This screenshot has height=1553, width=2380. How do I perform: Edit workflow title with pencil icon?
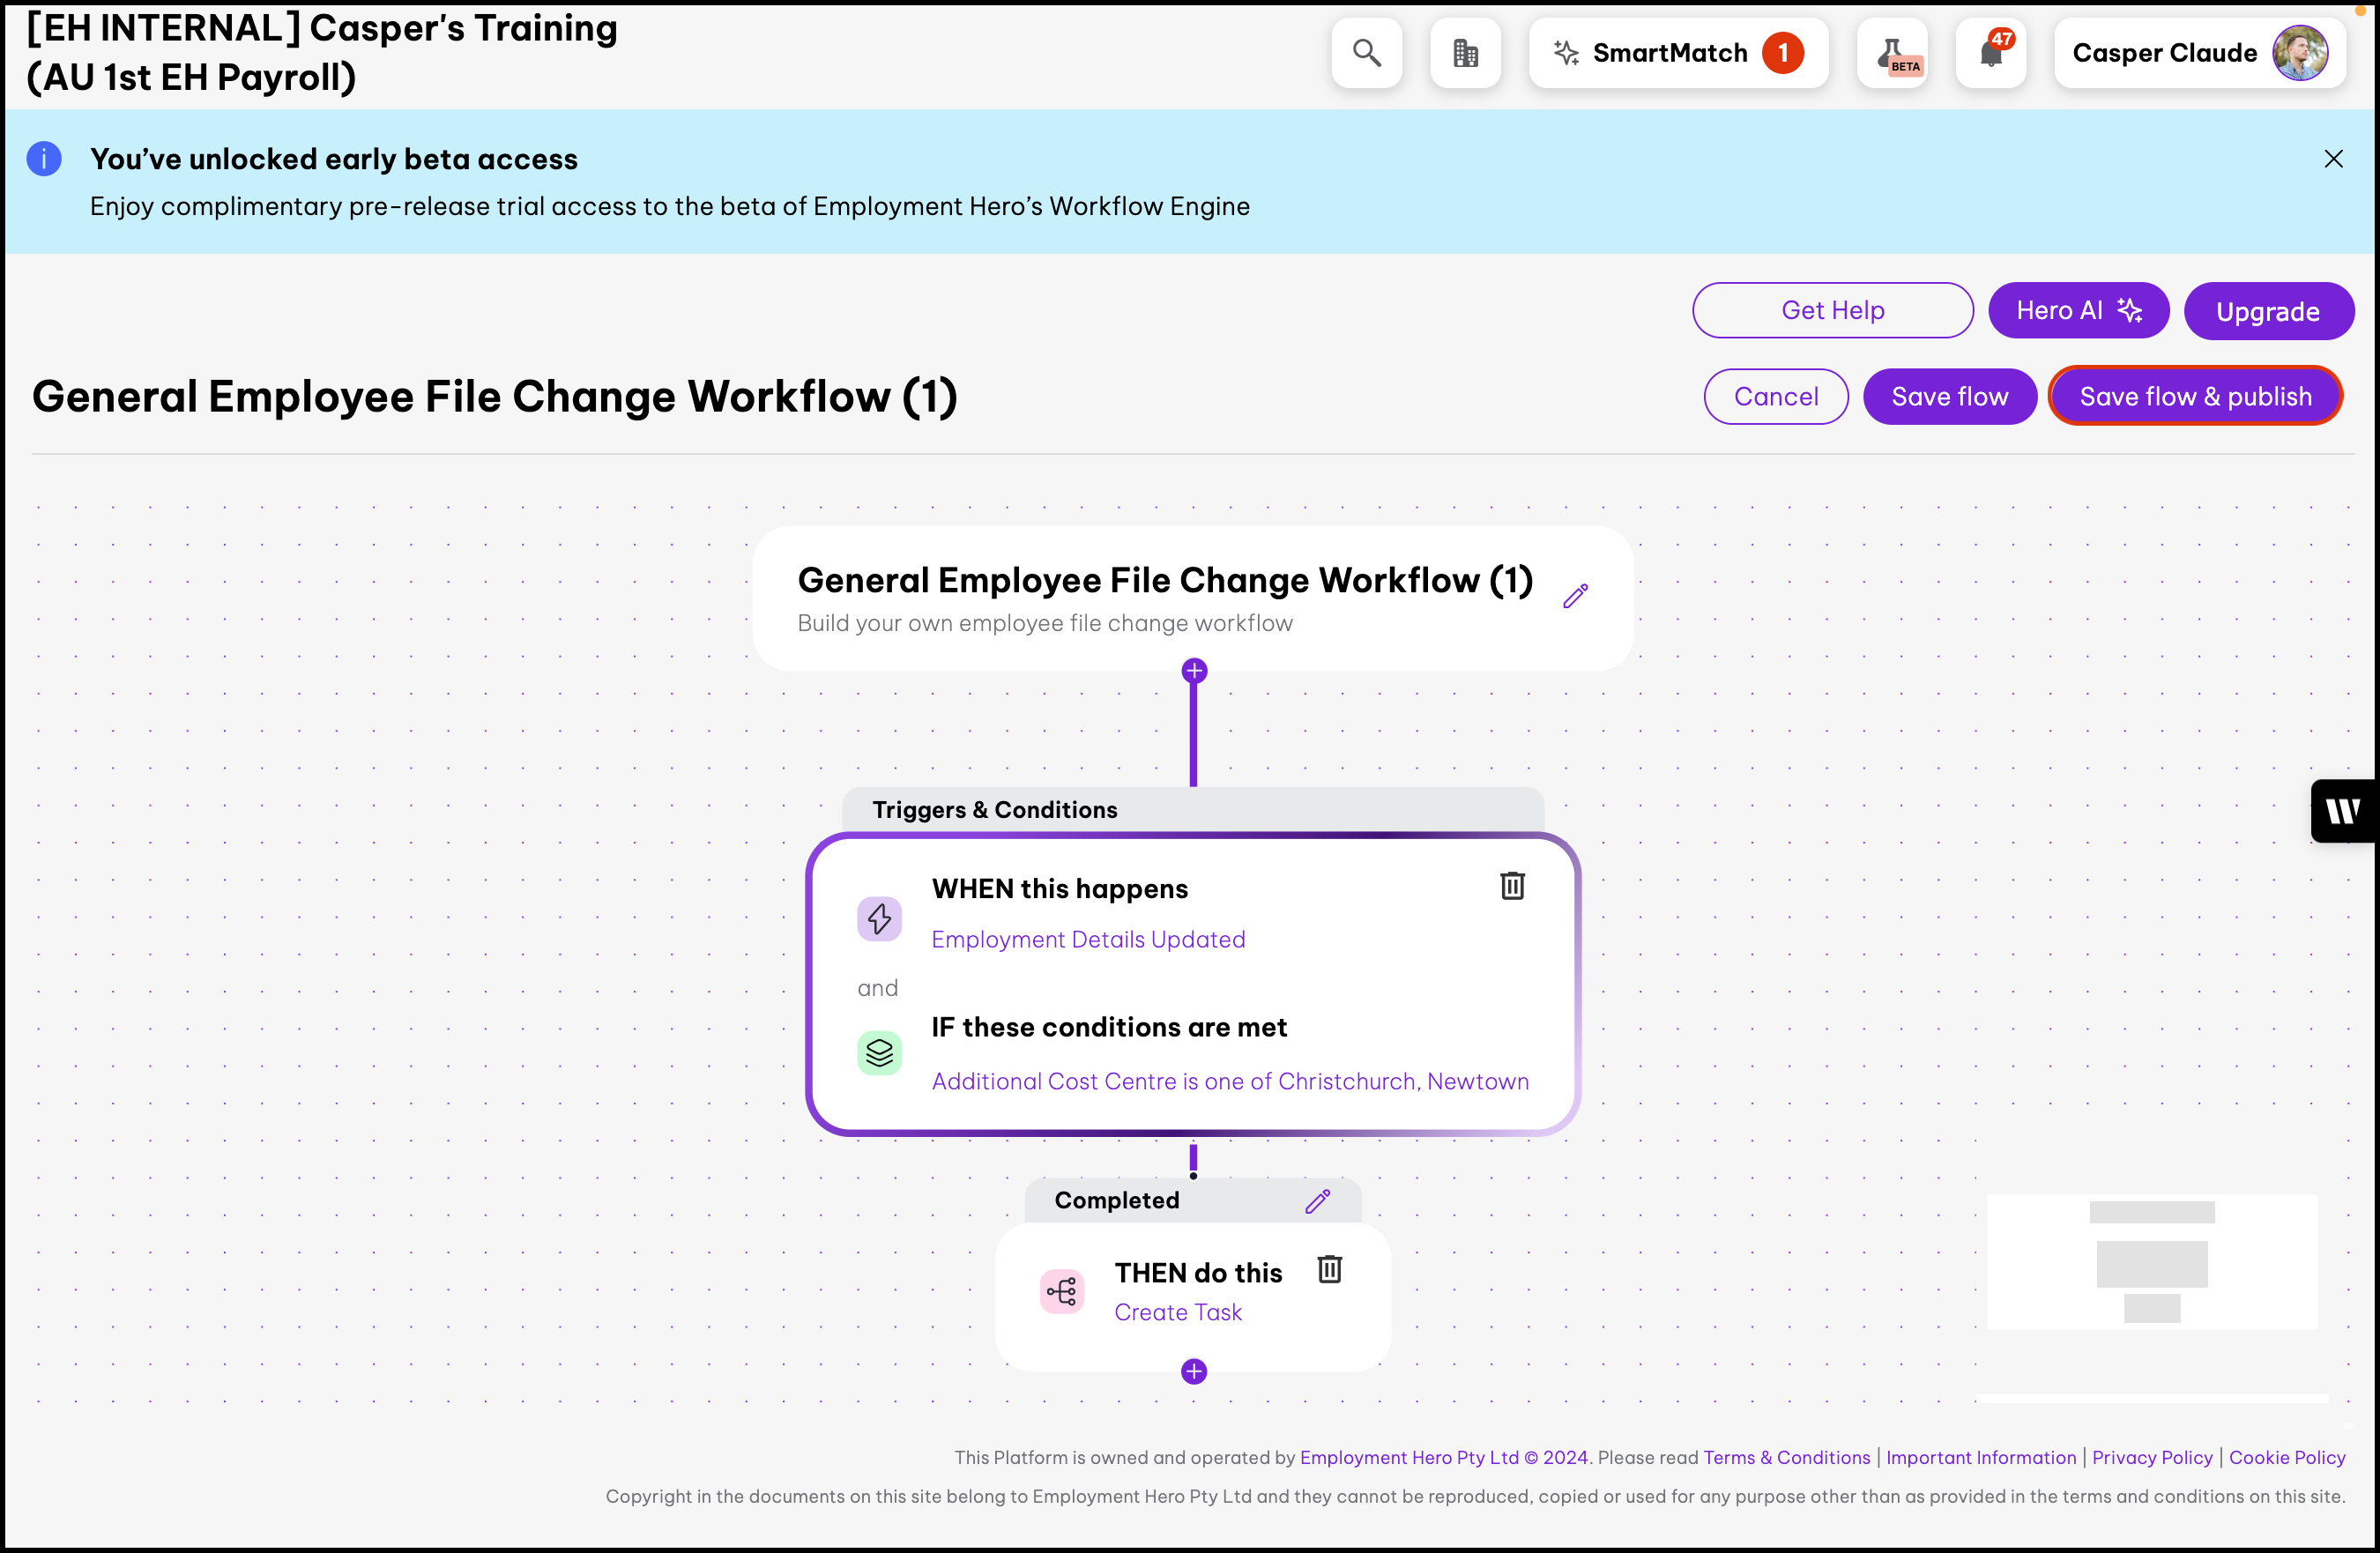click(1575, 596)
